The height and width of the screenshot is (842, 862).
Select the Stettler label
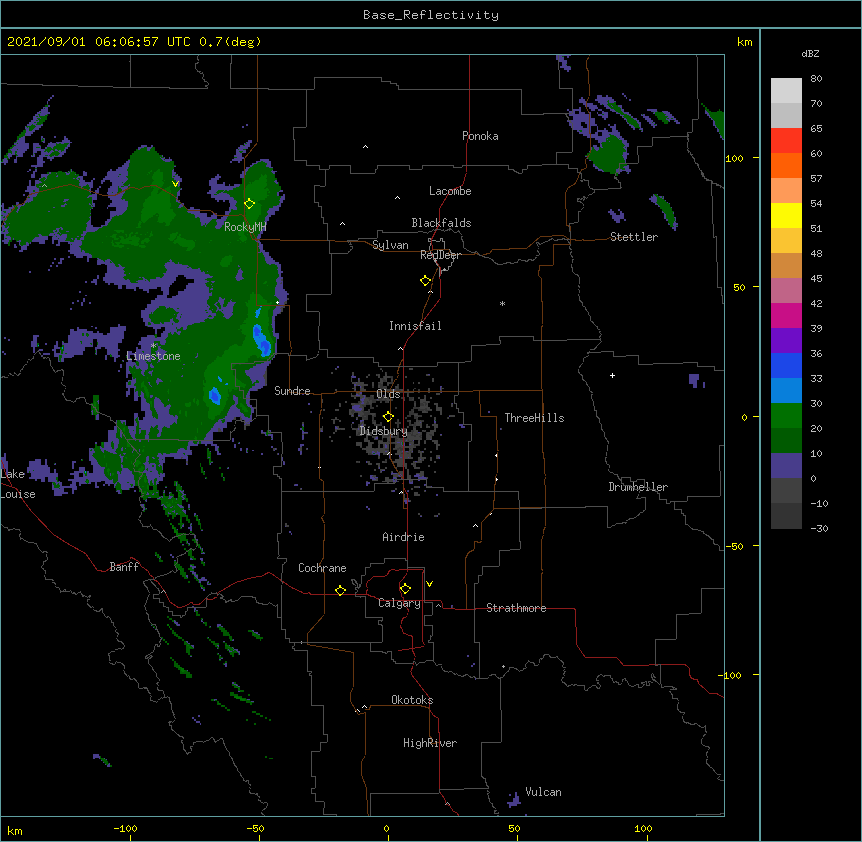[x=634, y=237]
